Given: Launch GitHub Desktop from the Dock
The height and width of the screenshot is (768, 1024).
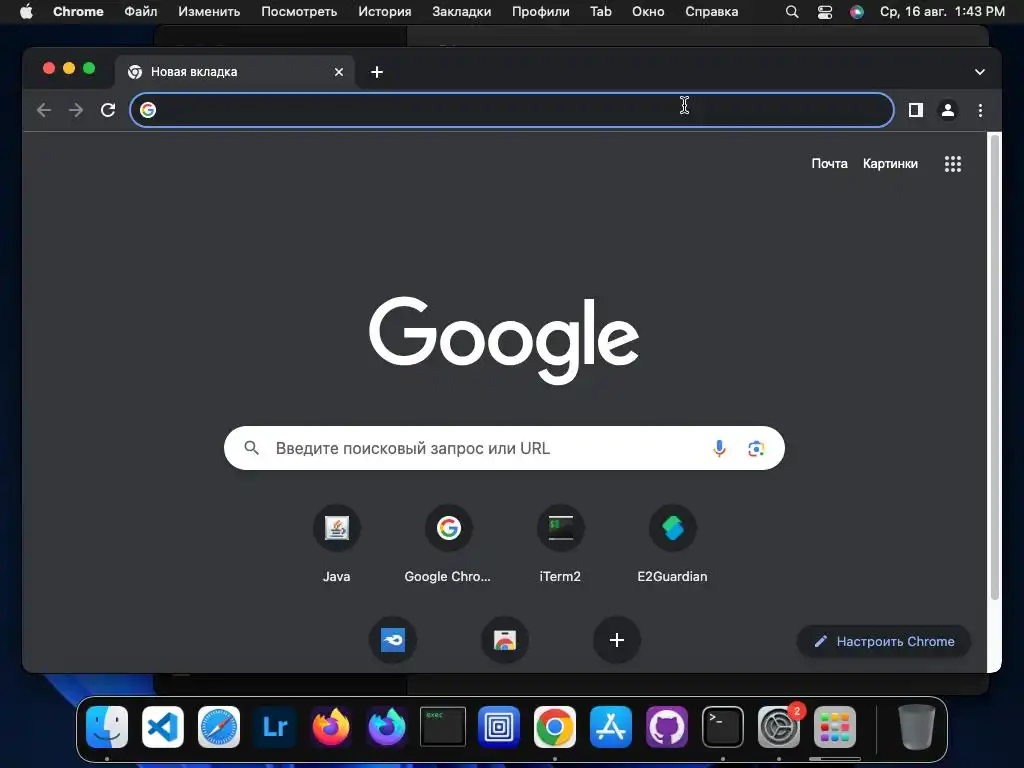Looking at the screenshot, I should (667, 727).
